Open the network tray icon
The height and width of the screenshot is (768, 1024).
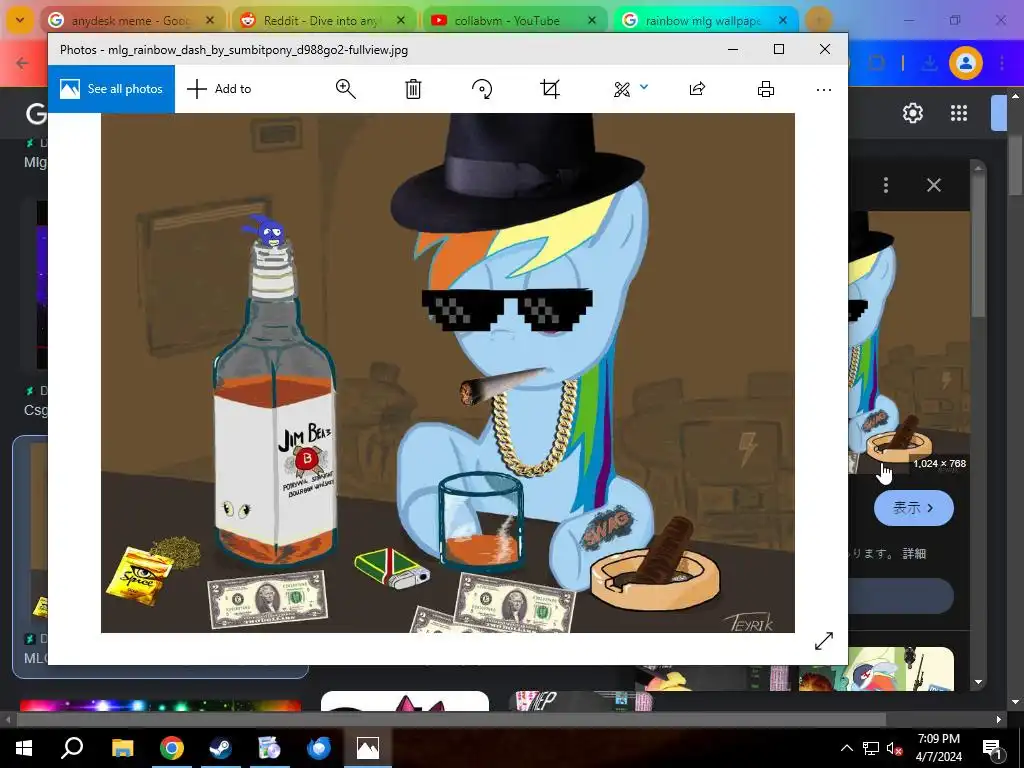tap(871, 748)
